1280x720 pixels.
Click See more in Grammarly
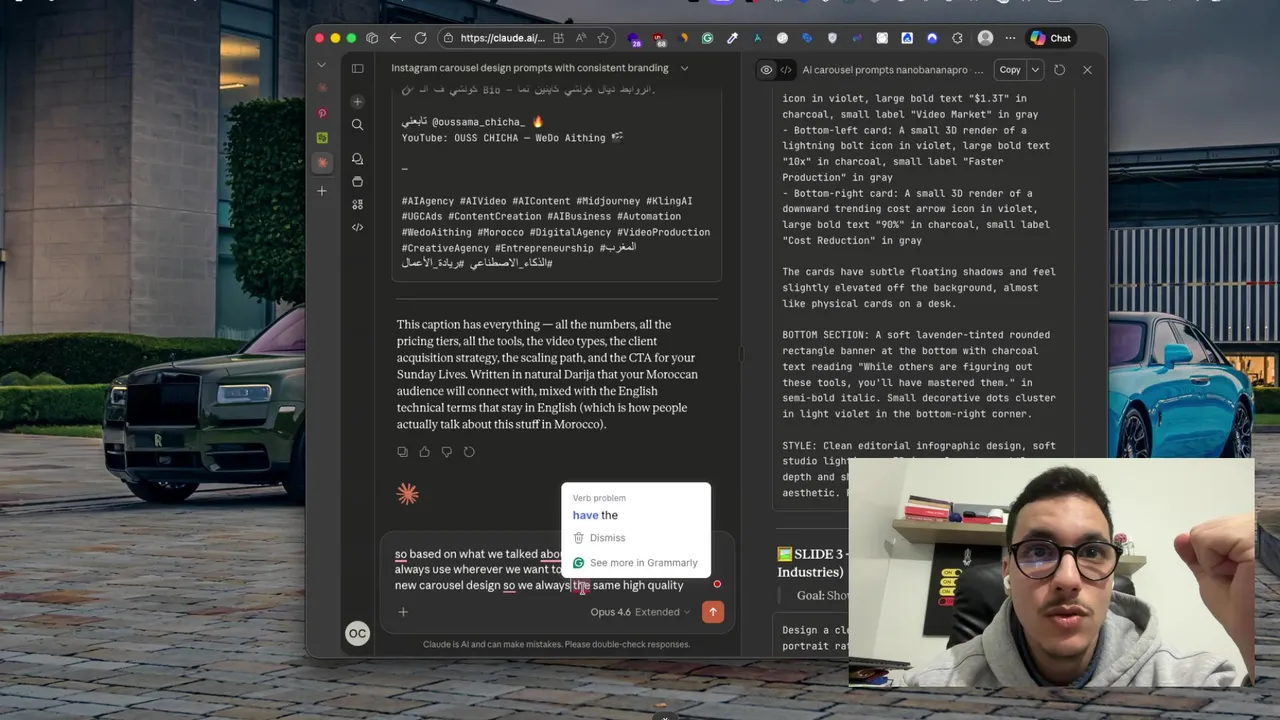pos(634,563)
